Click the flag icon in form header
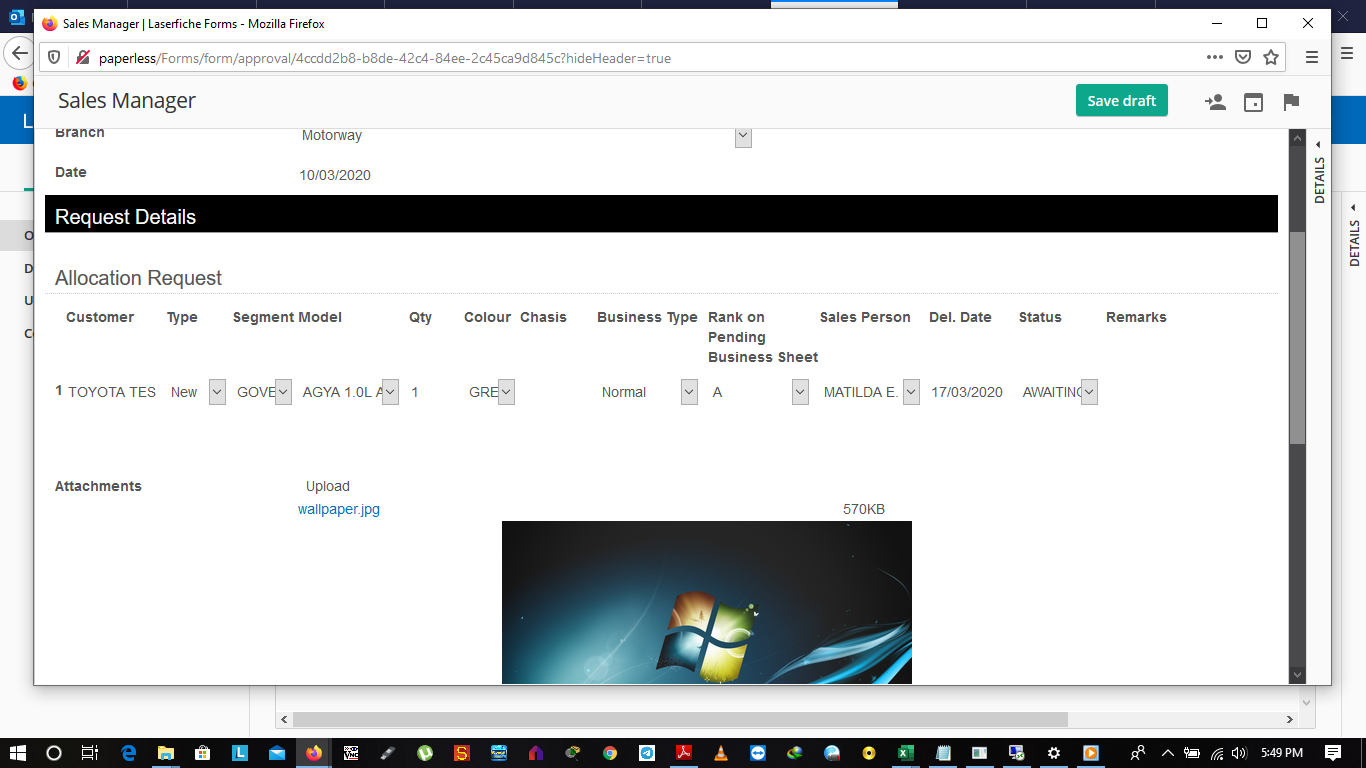This screenshot has height=768, width=1366. [1291, 102]
